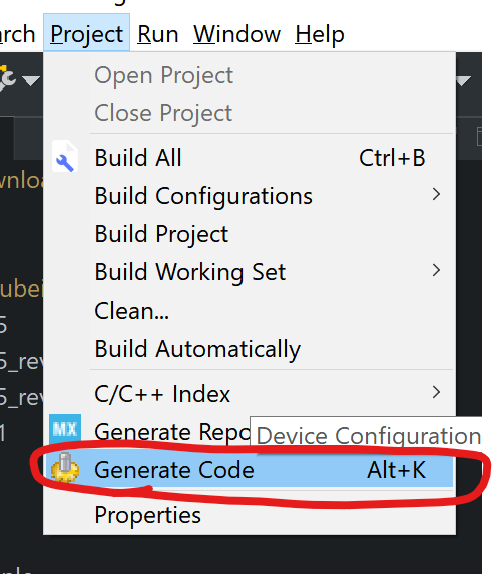Open dropdown arrow beside toolbar wrench icon
The height and width of the screenshot is (574, 492).
pyautogui.click(x=31, y=80)
